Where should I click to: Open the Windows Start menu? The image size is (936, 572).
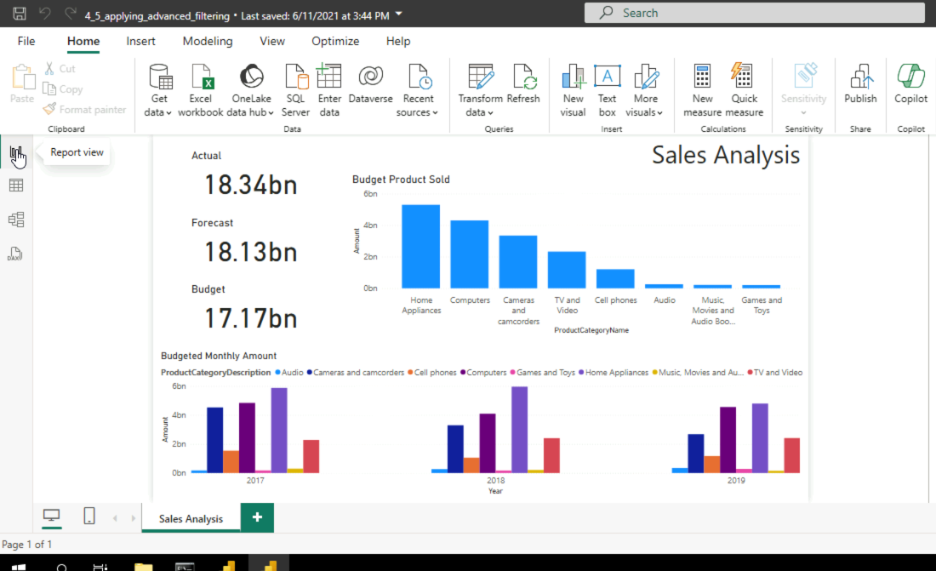(x=19, y=566)
